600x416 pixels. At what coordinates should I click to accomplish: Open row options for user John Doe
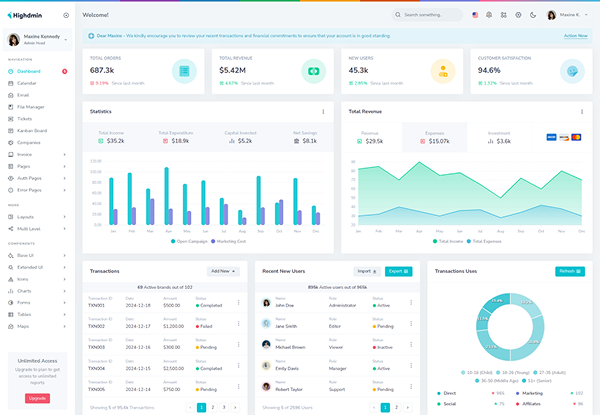[411, 302]
